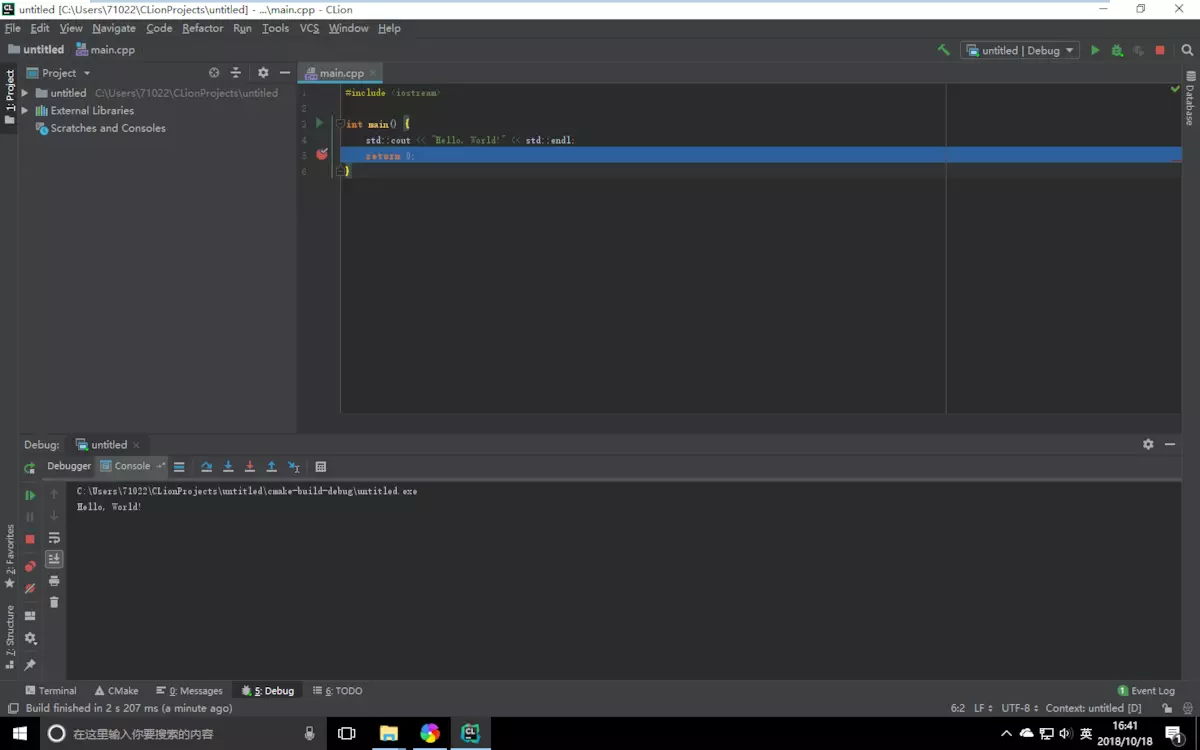Click Restore Layout icon in Debug panel
1200x750 pixels.
pyautogui.click(x=30, y=616)
